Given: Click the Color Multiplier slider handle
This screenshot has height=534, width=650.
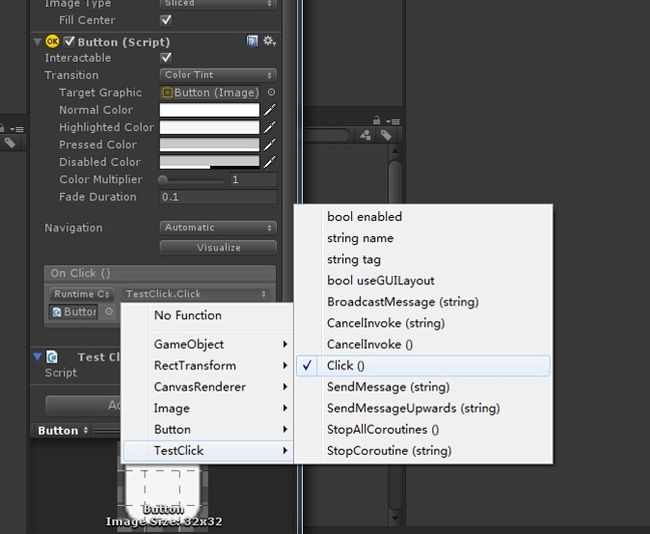Looking at the screenshot, I should [163, 180].
